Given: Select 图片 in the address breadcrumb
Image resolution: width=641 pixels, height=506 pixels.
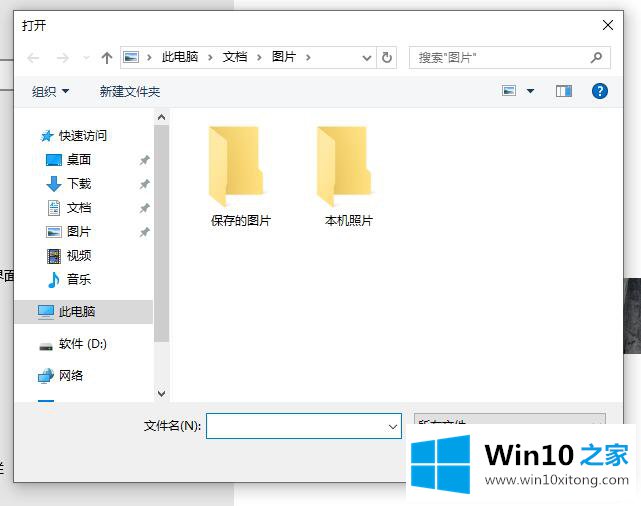Looking at the screenshot, I should point(284,57).
